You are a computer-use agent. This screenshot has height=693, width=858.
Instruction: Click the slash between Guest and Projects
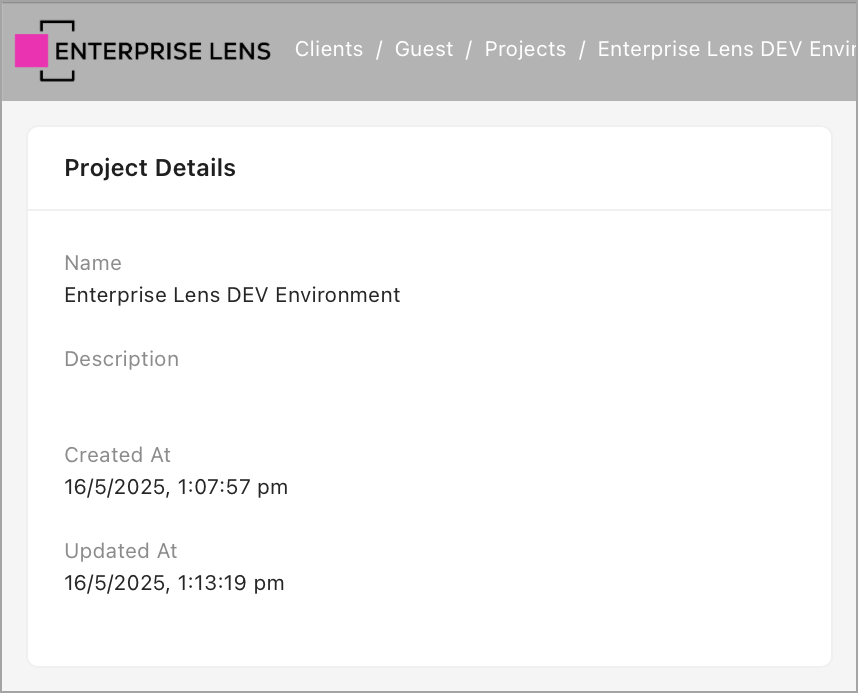(x=469, y=49)
